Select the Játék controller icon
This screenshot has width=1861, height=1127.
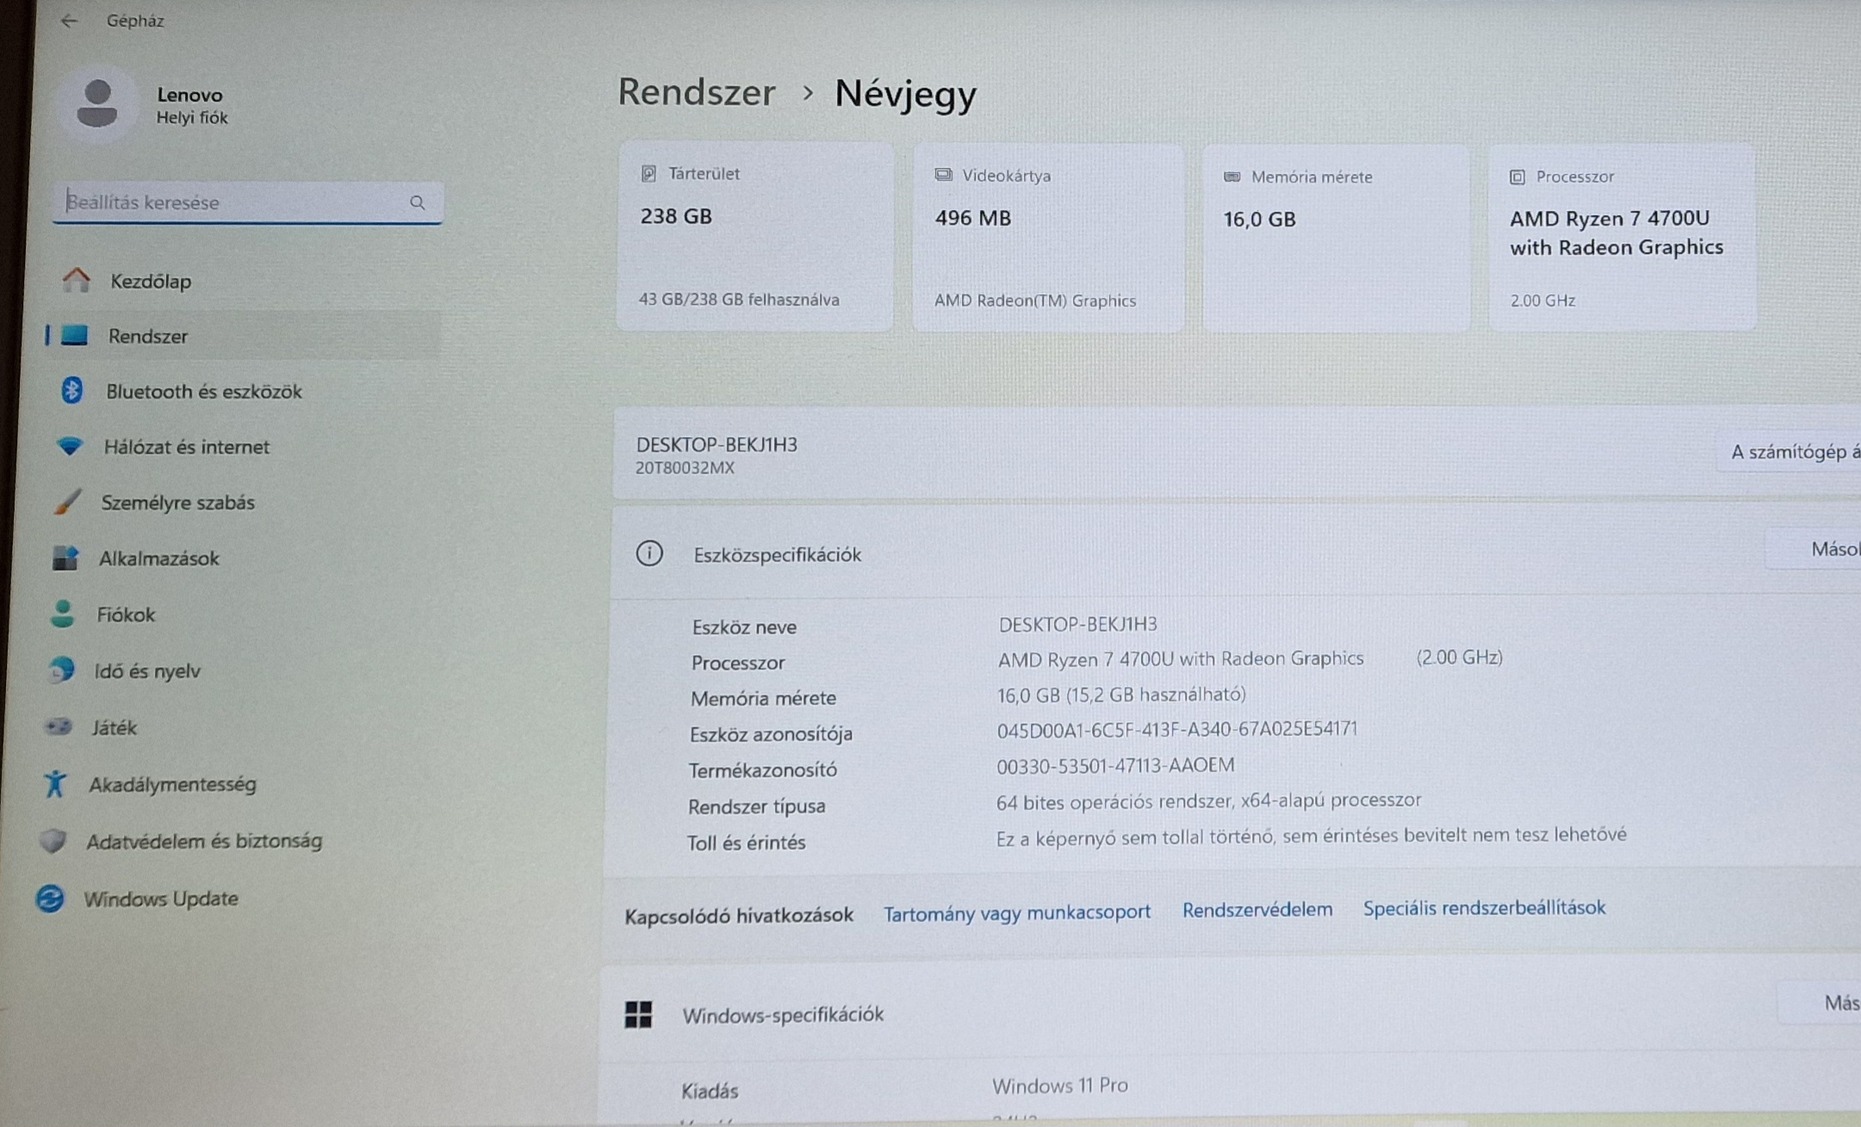click(58, 727)
